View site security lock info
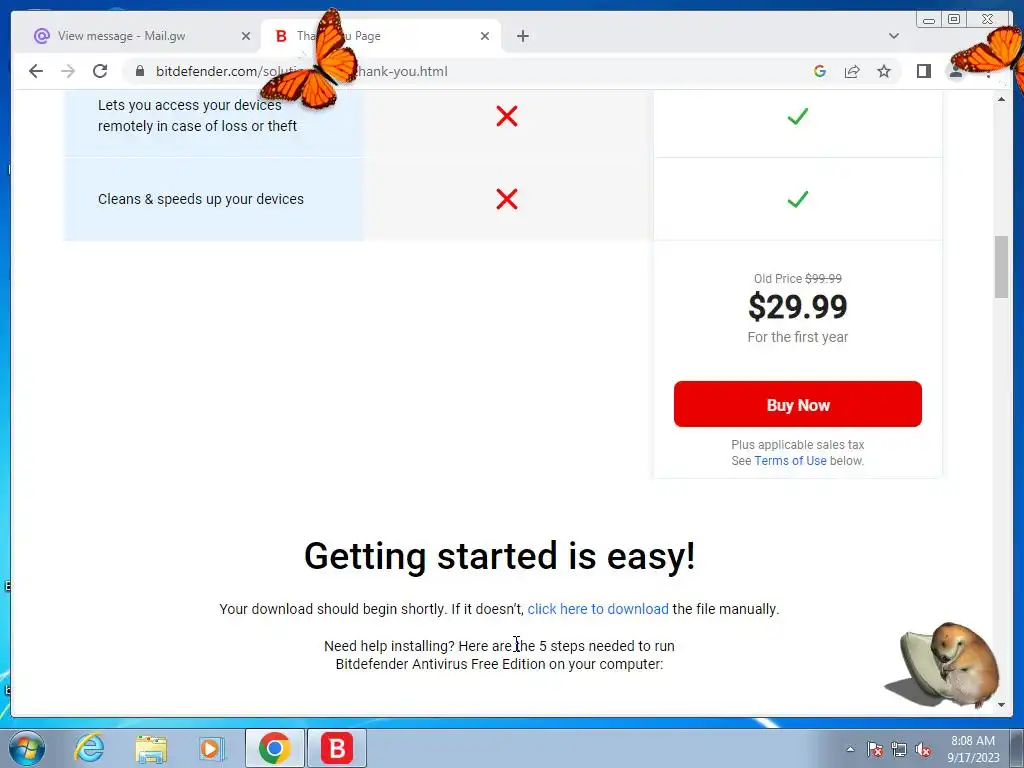The width and height of the screenshot is (1024, 768). [140, 71]
